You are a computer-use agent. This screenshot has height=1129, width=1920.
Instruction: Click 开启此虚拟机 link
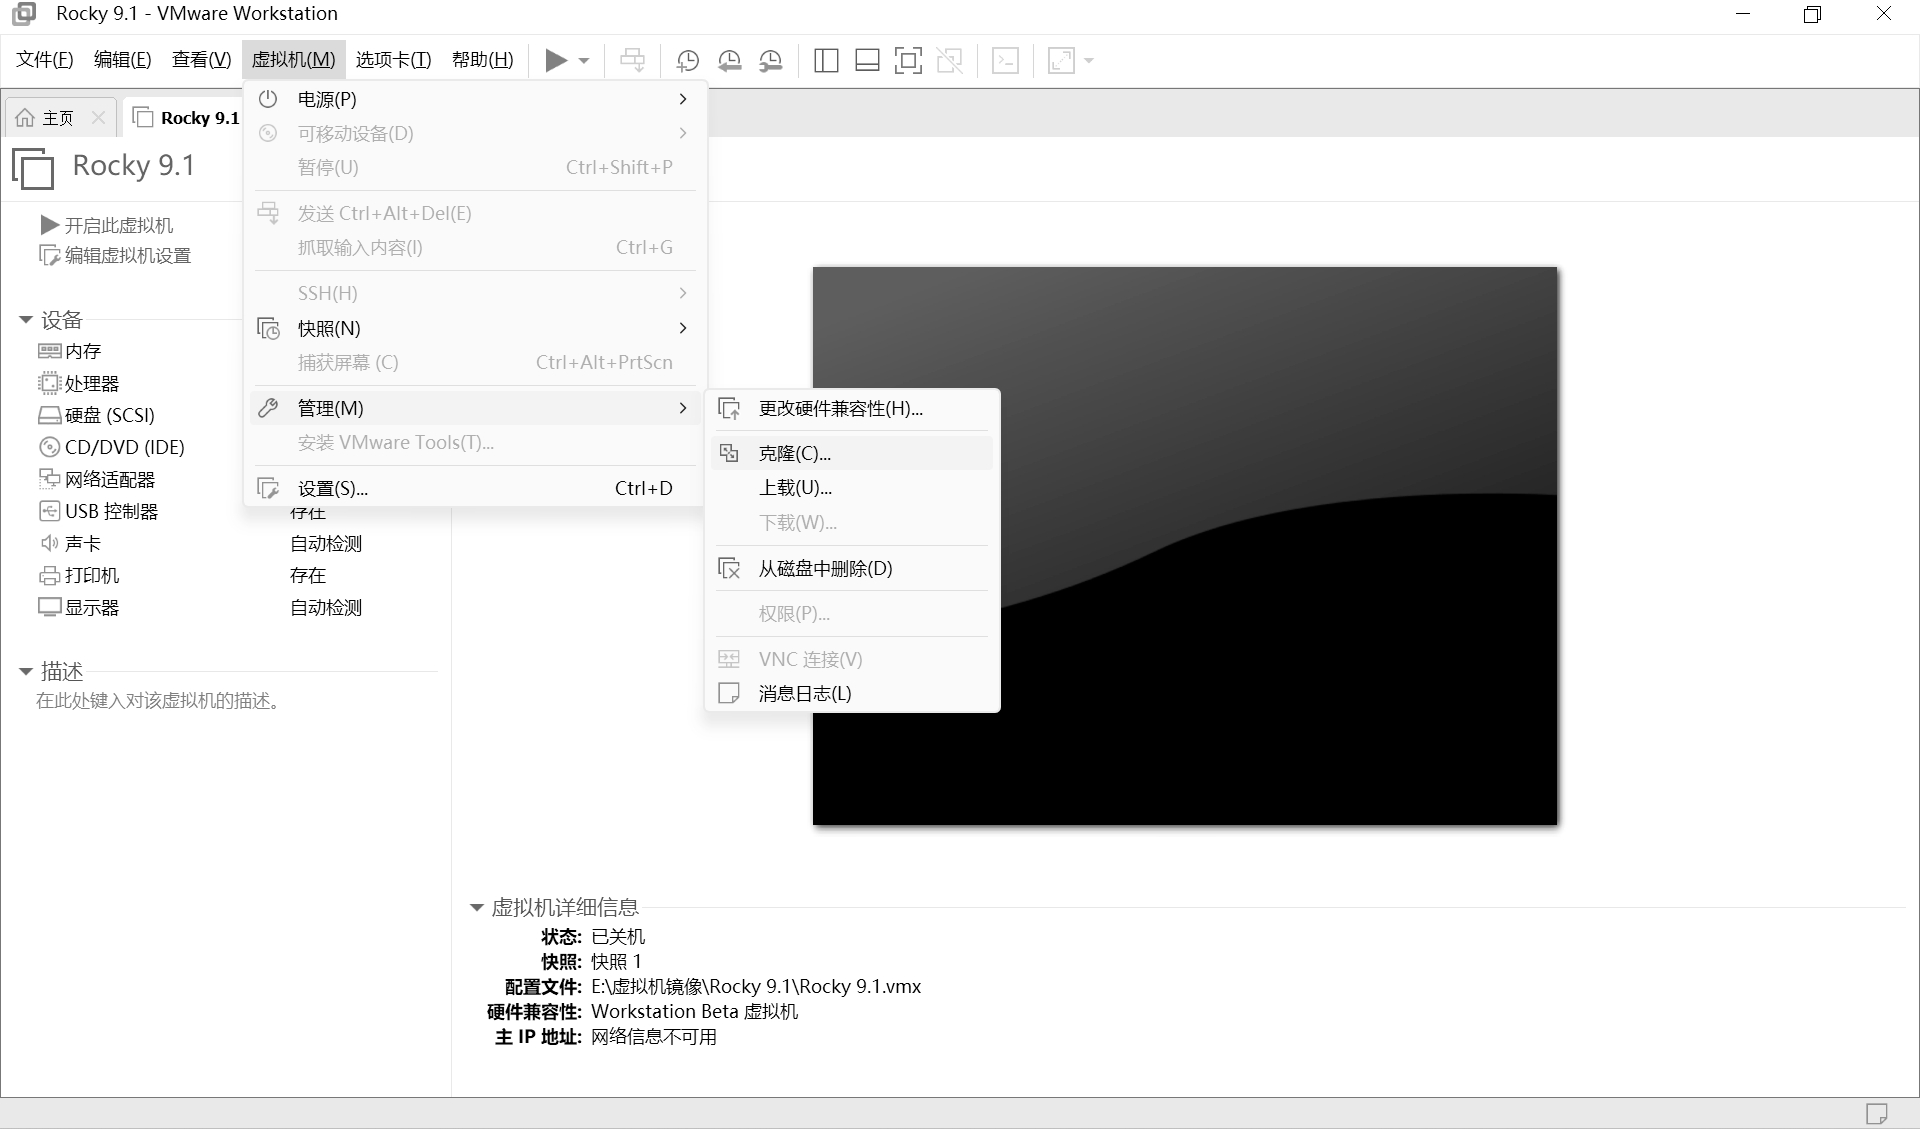coord(118,225)
